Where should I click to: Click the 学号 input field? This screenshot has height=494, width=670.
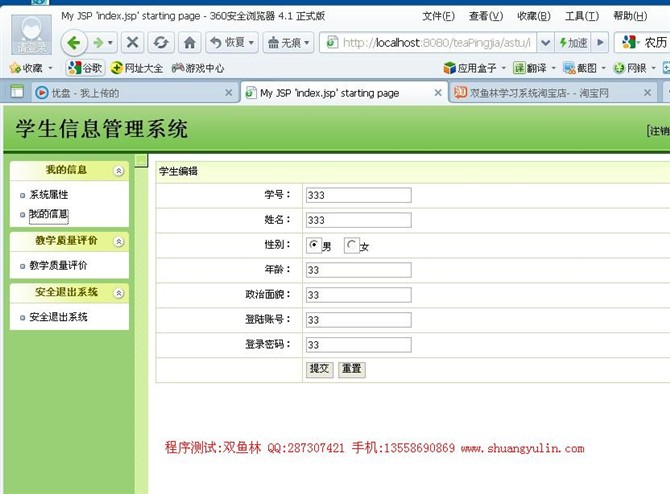click(359, 195)
